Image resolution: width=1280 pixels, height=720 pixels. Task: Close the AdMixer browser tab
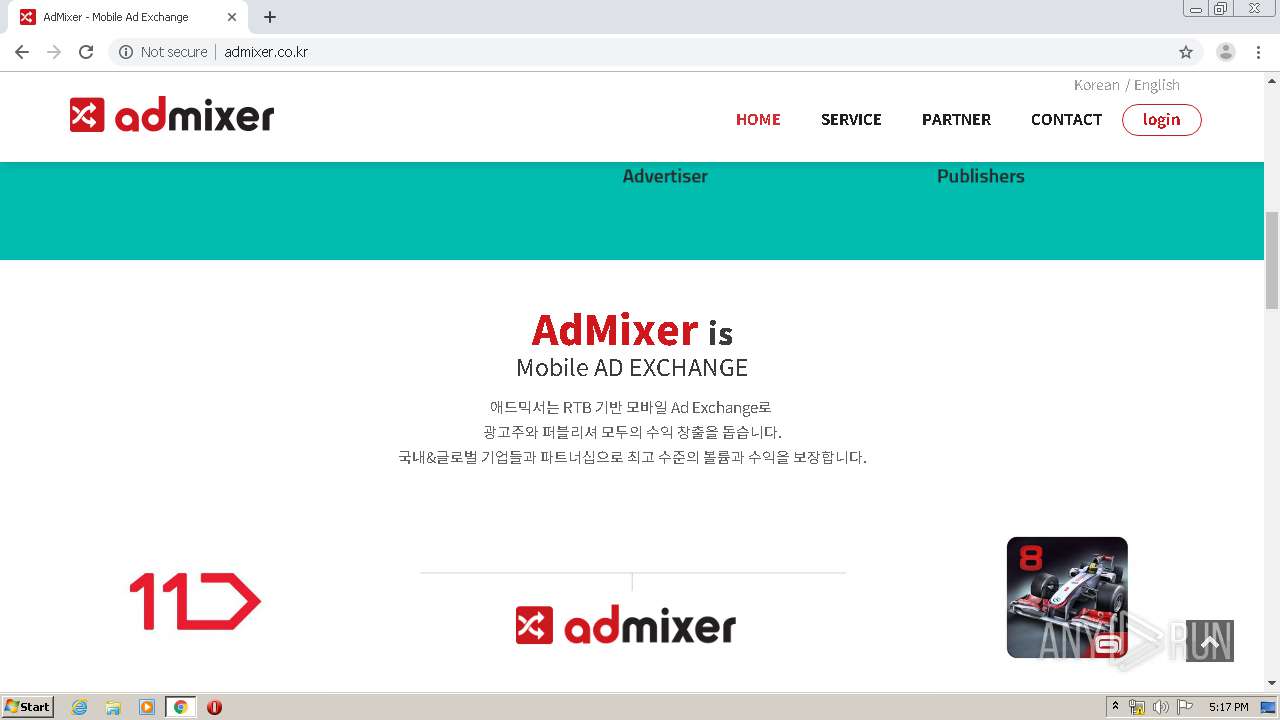[x=232, y=17]
